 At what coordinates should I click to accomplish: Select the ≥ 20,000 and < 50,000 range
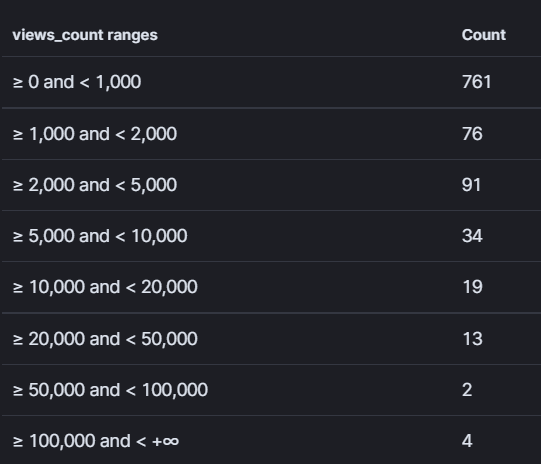pos(105,339)
